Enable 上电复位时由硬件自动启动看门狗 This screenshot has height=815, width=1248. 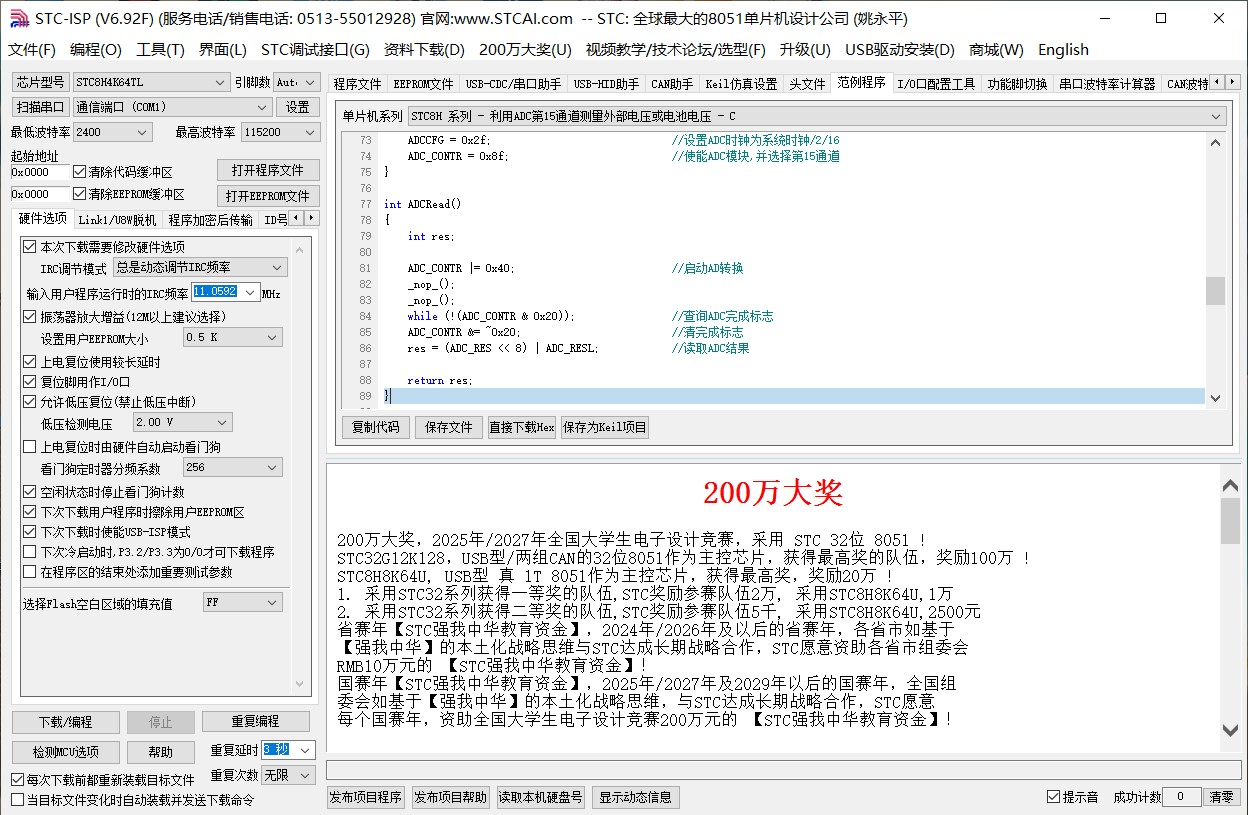click(30, 447)
